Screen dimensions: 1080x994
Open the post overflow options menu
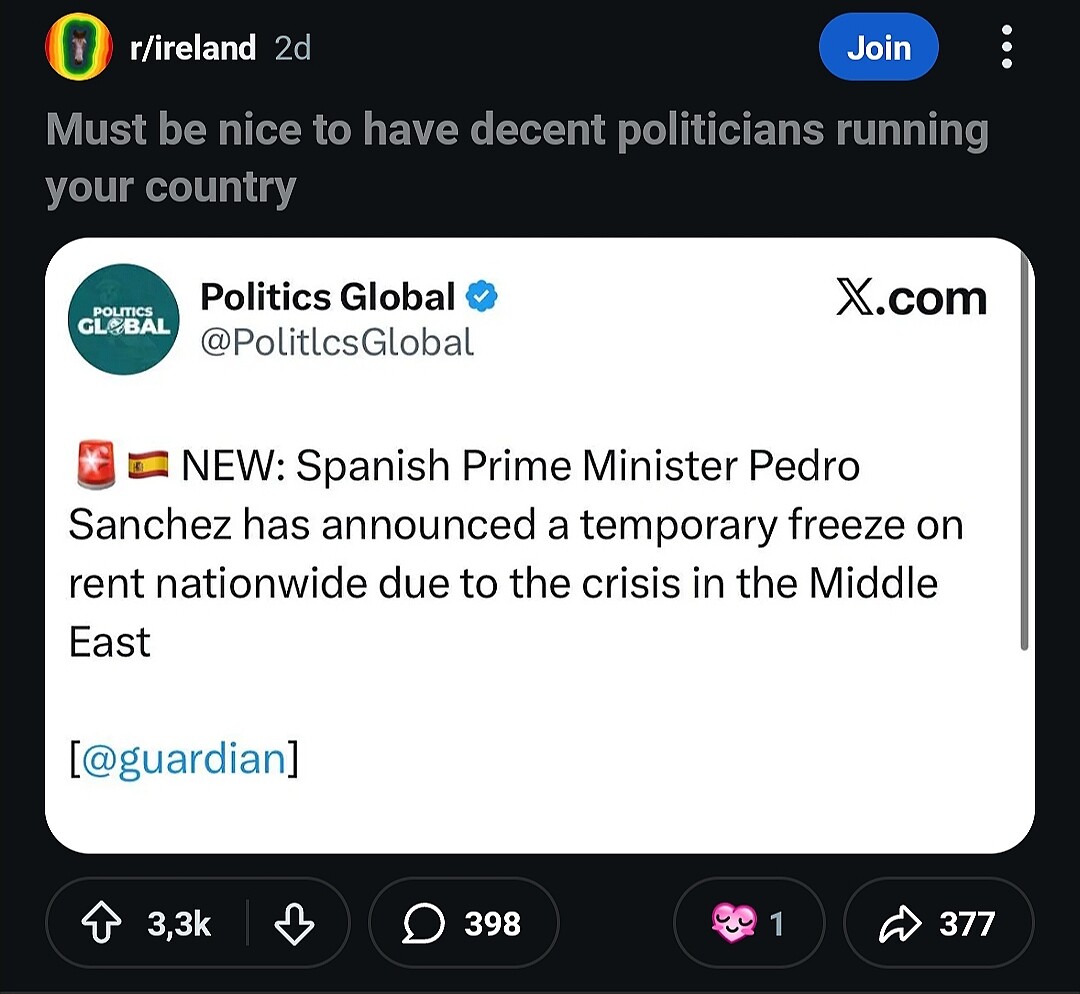[x=1006, y=48]
